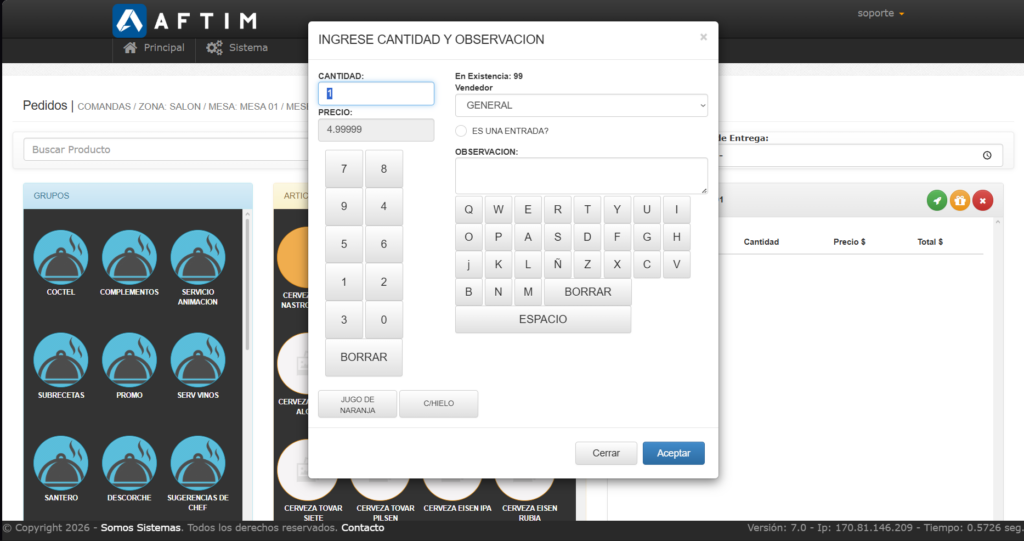Screen dimensions: 1024x541
Task: Select the DESCORCHE group icon
Action: coord(129,463)
